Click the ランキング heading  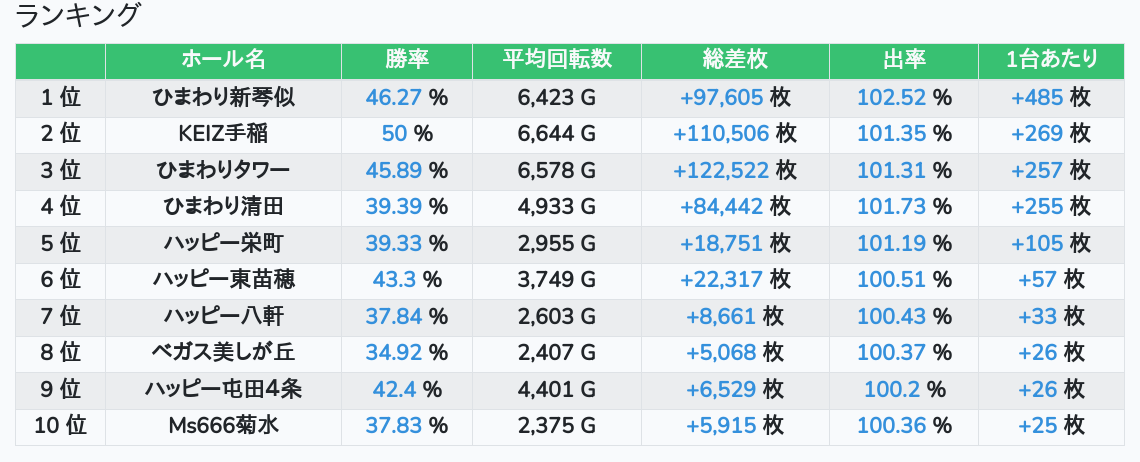(x=79, y=16)
